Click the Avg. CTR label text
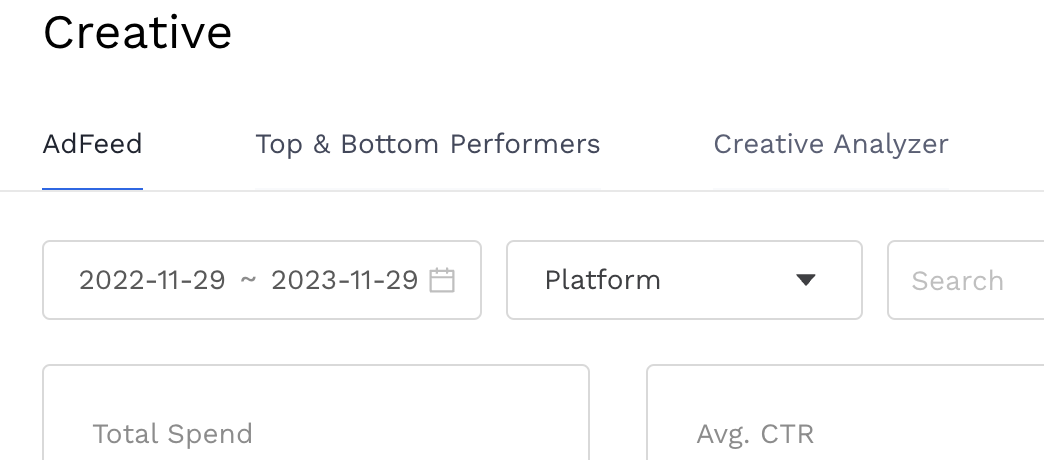Screen dimensions: 1044x460 755,434
